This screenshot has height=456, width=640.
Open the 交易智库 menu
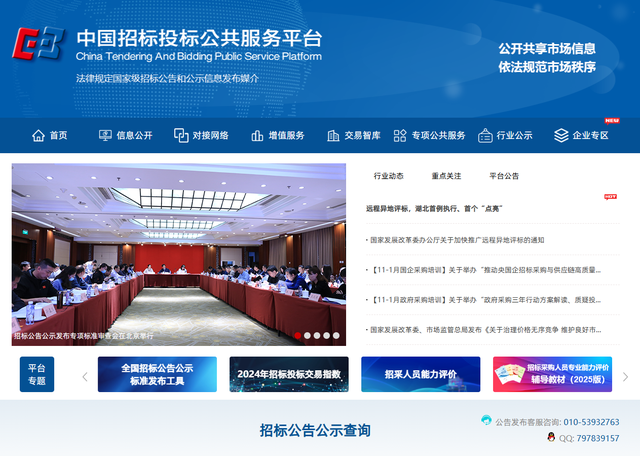click(x=362, y=136)
